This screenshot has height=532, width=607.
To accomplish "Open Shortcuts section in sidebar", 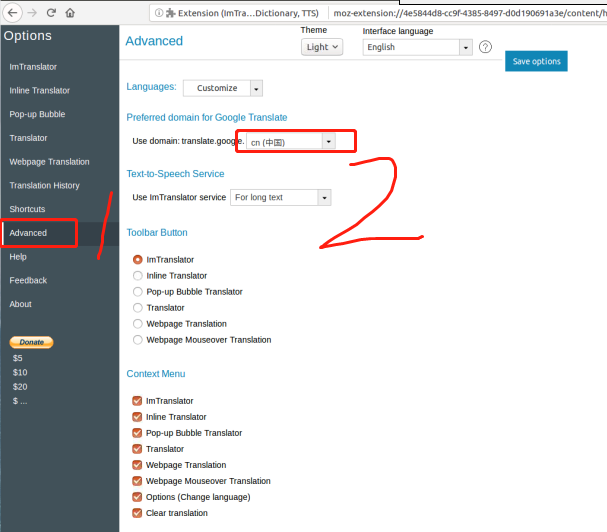I will coord(27,209).
